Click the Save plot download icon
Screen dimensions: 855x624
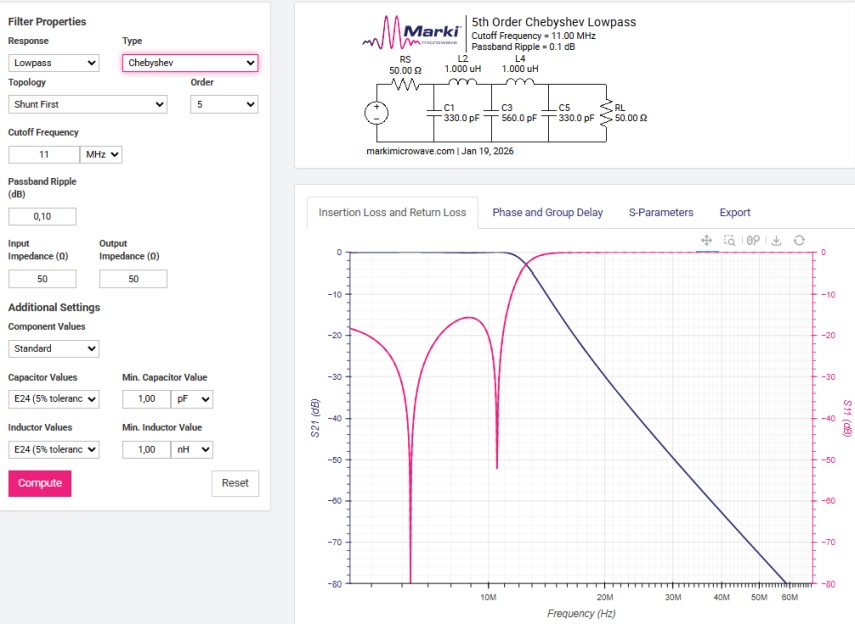(776, 240)
